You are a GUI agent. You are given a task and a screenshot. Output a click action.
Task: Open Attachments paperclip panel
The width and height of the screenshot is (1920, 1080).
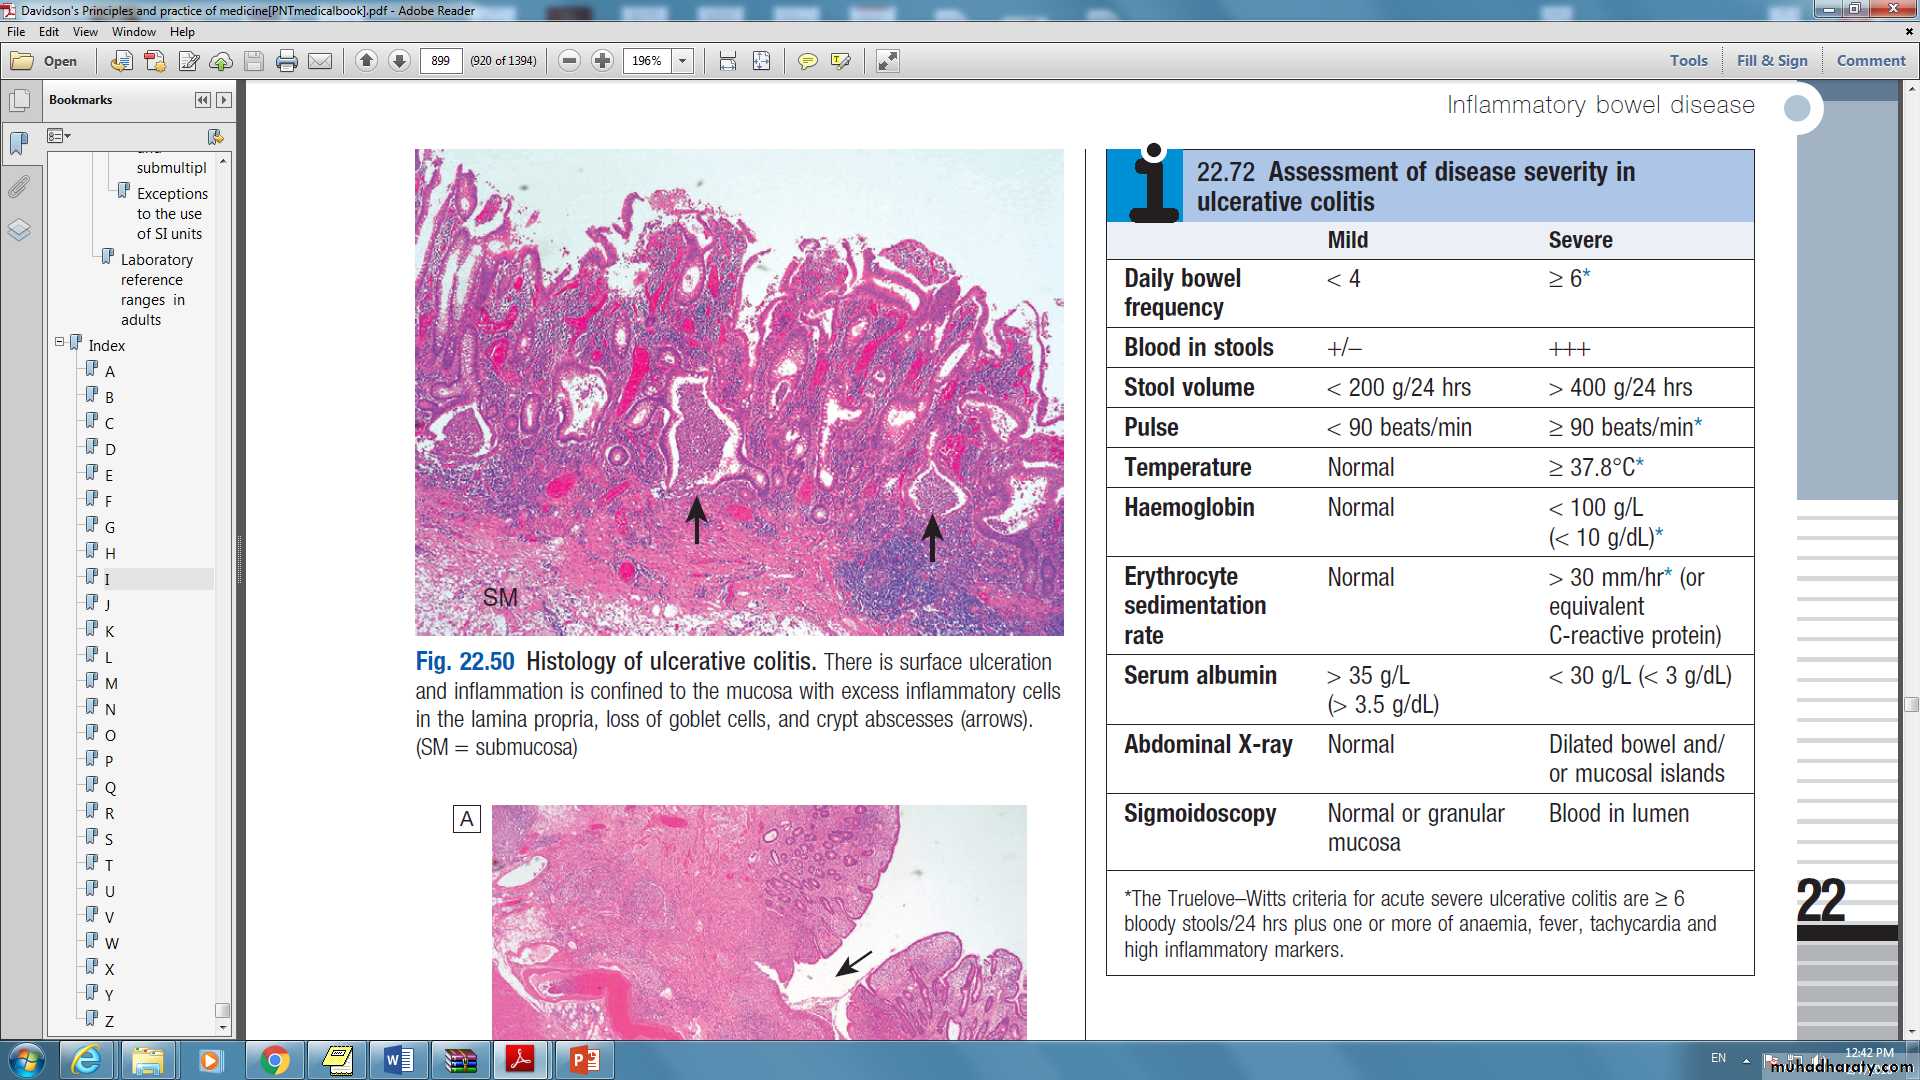pyautogui.click(x=19, y=186)
